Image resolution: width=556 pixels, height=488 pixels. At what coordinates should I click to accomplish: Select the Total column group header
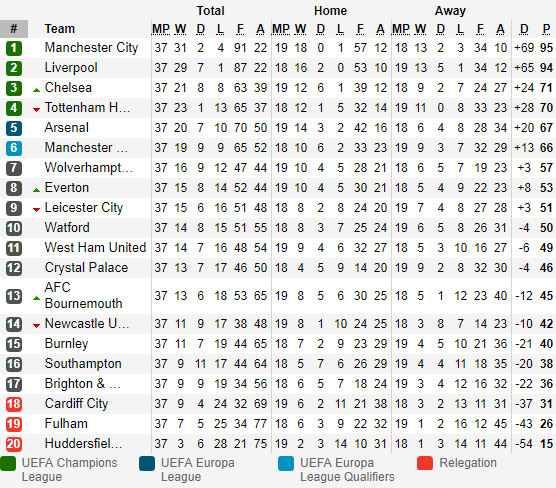(211, 11)
